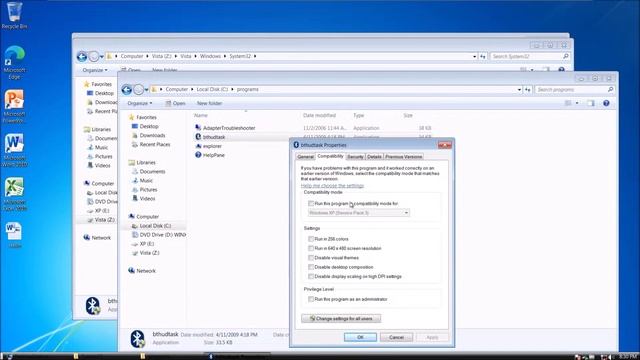Open Organize dropdown in System32 window
640x360 pixels.
click(95, 70)
